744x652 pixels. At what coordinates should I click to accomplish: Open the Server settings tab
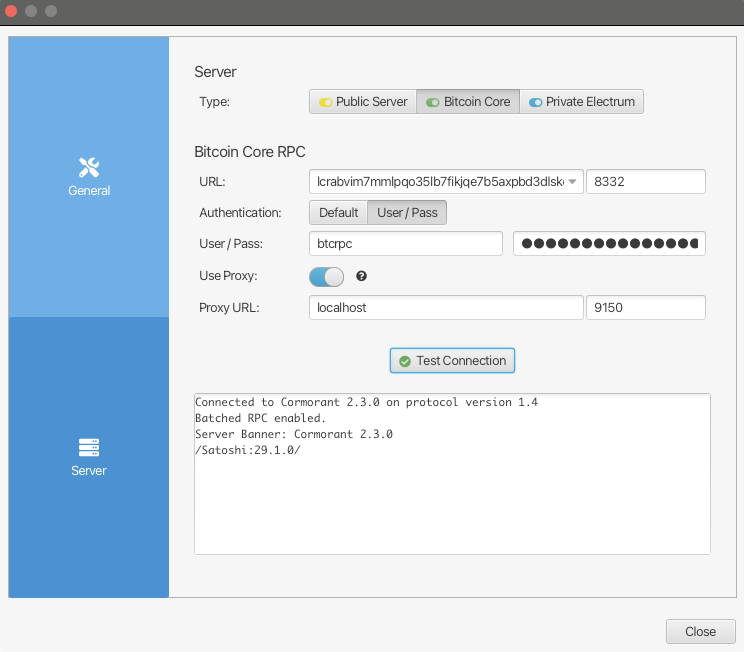coord(89,457)
